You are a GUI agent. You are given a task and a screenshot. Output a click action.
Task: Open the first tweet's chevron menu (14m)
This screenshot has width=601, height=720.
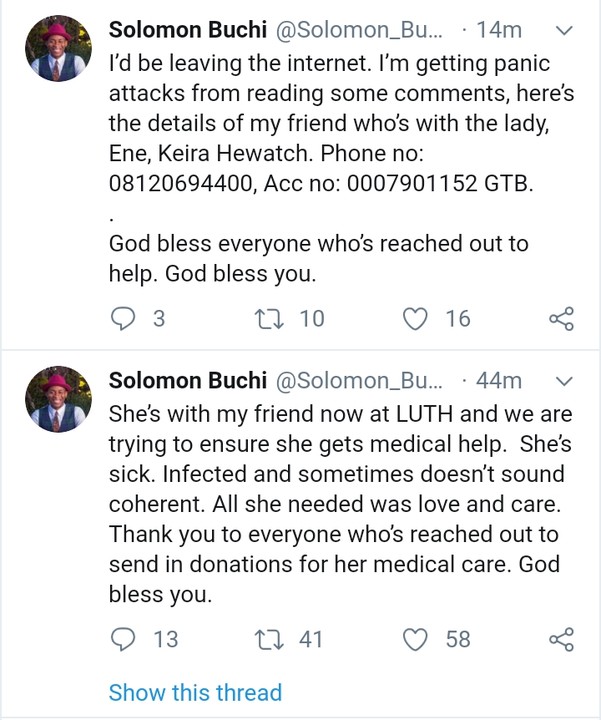[563, 32]
